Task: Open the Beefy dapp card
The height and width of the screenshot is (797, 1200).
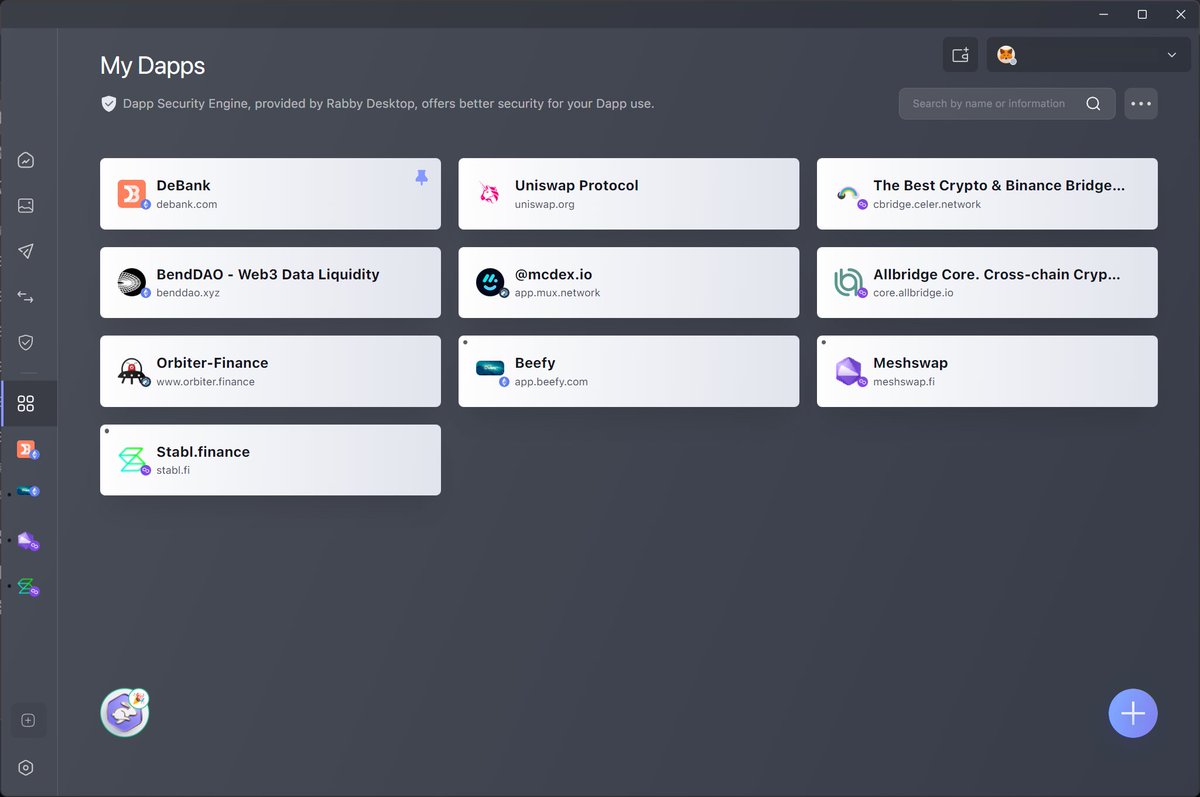Action: coord(629,371)
